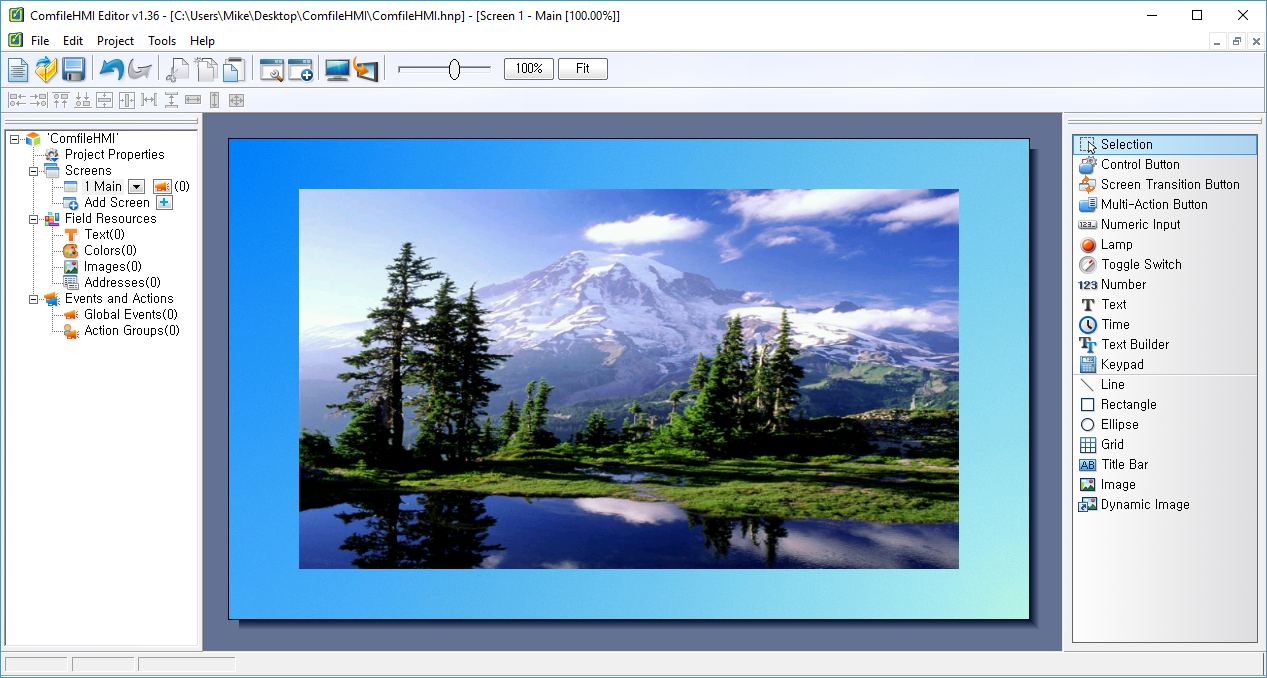Viewport: 1267px width, 678px height.
Task: Click the Open Project folder icon
Action: pos(46,69)
